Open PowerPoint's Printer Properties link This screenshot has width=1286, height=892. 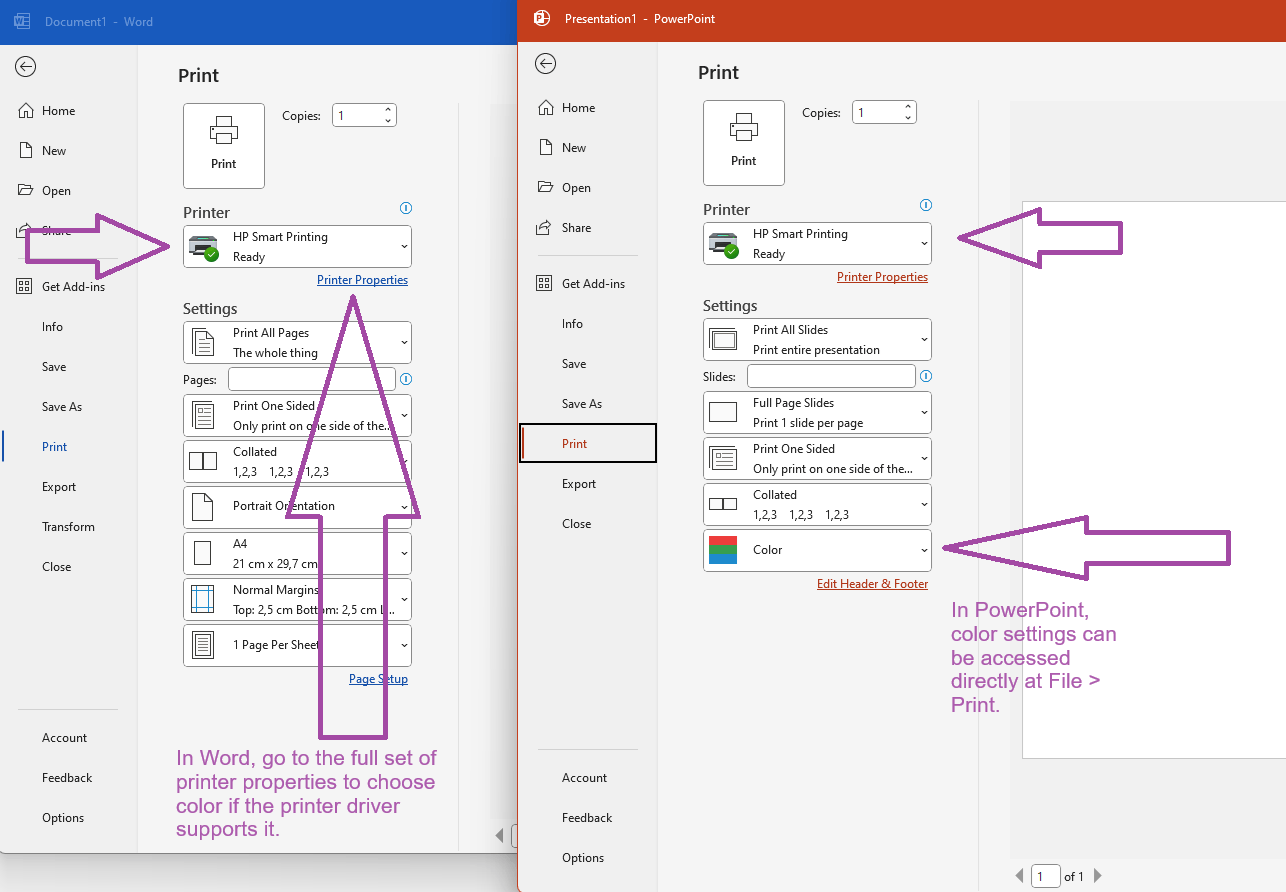tap(882, 277)
